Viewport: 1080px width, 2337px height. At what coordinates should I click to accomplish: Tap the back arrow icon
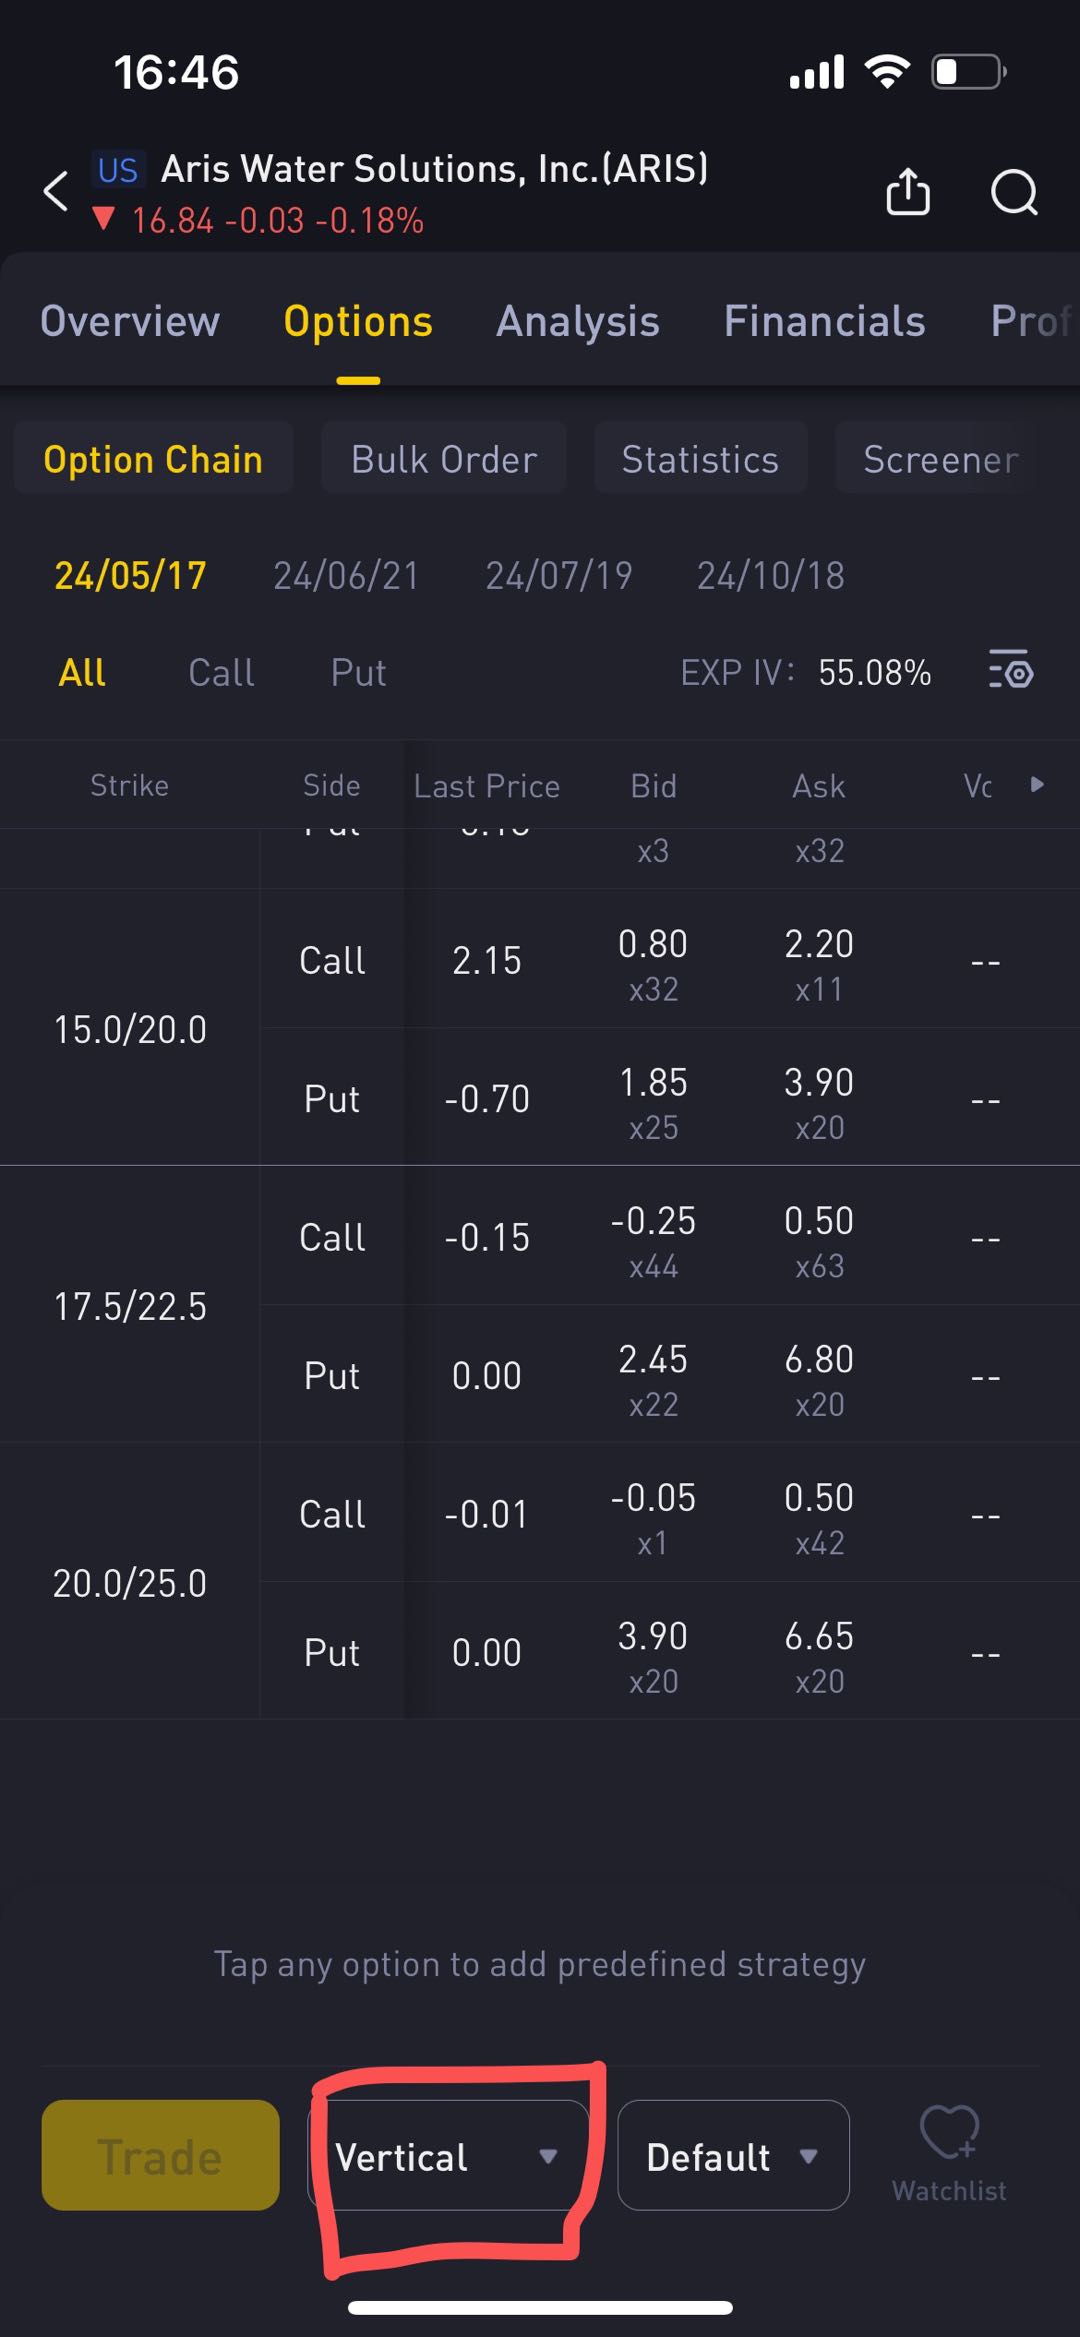57,191
